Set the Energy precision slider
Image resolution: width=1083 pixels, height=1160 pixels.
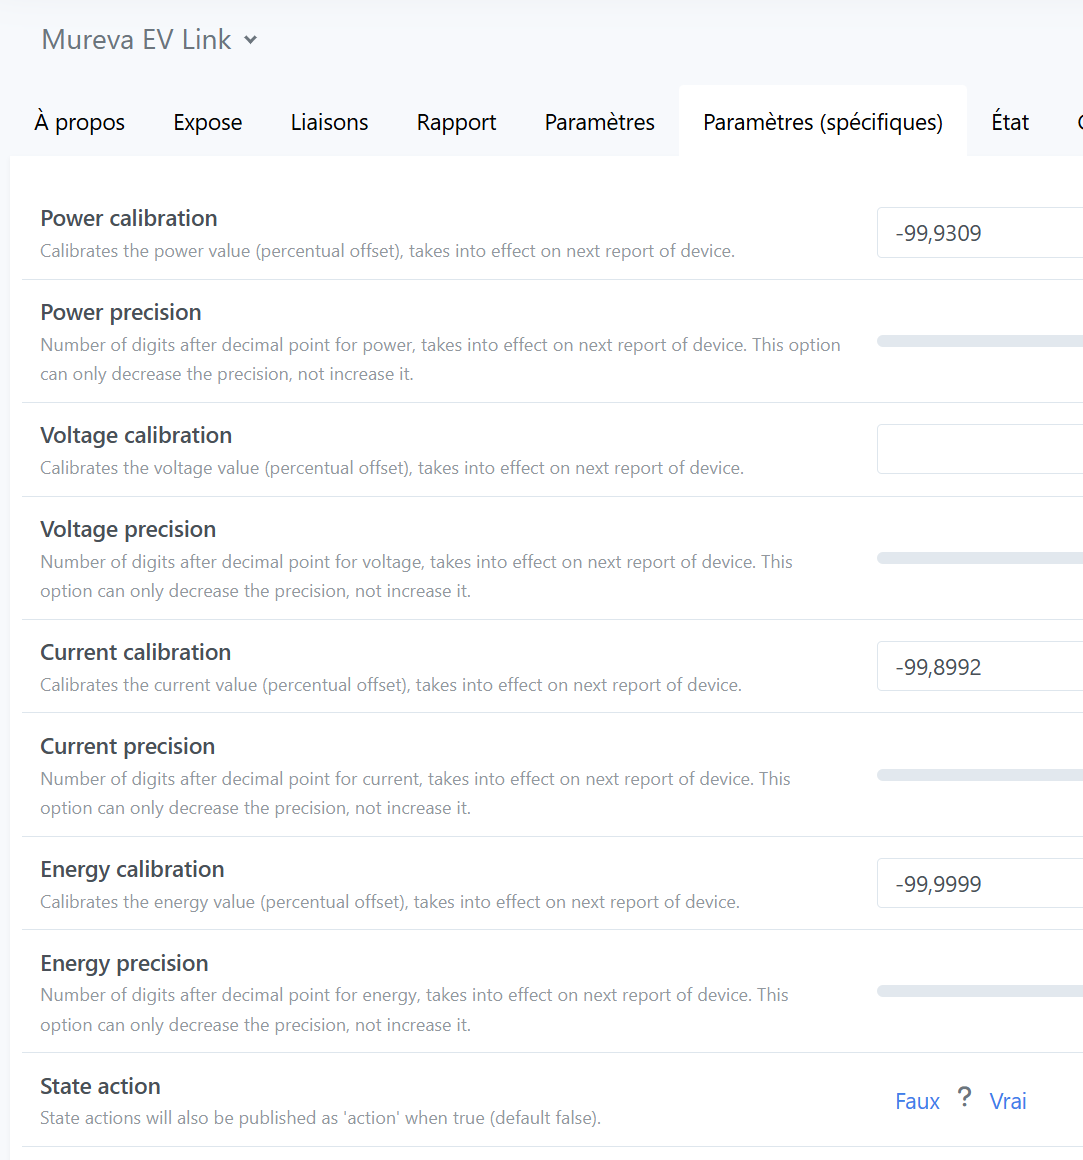[x=980, y=991]
